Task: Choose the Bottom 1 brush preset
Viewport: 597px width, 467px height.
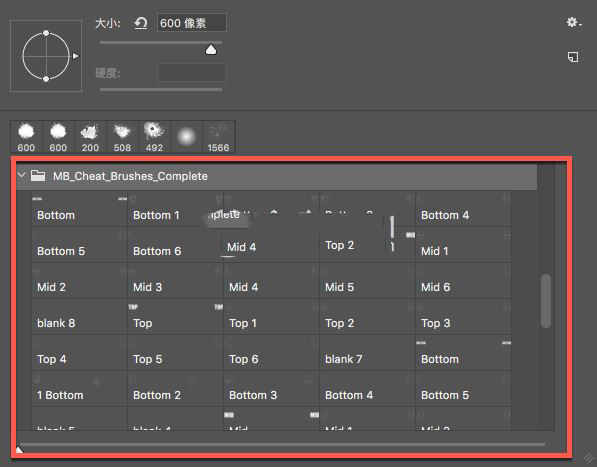Action: [x=175, y=209]
